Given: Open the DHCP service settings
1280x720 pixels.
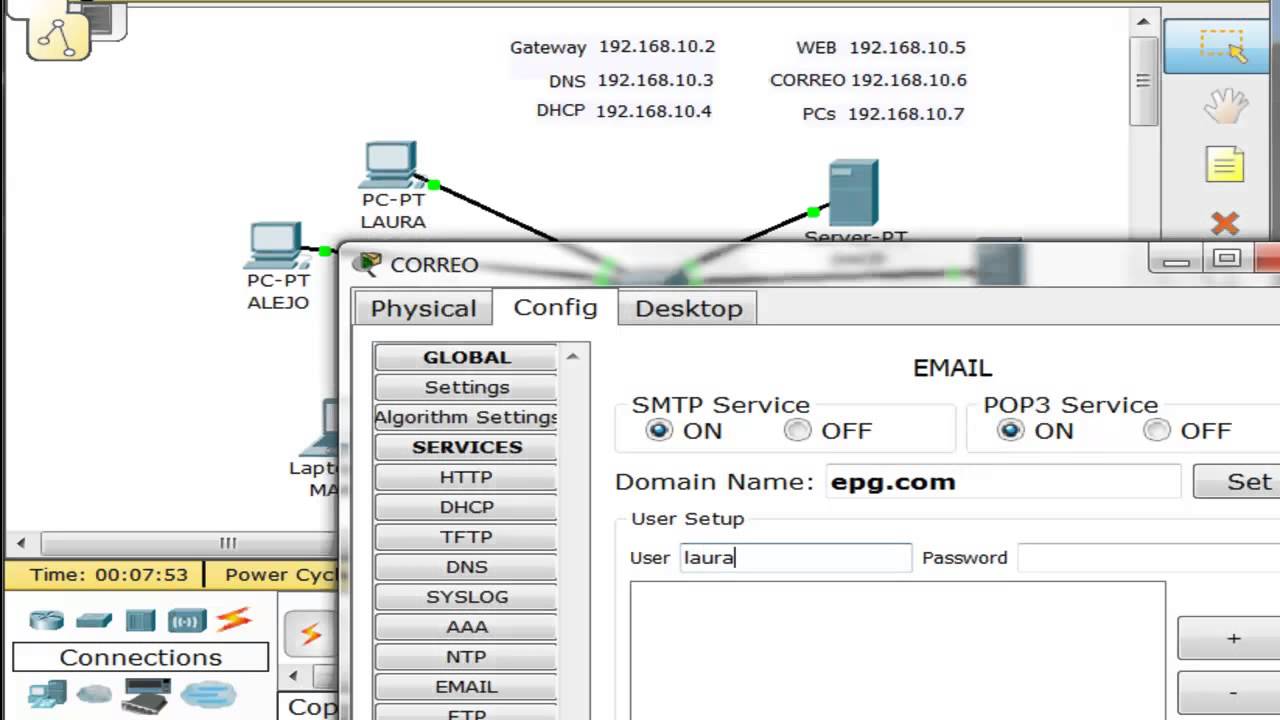Looking at the screenshot, I should 466,507.
